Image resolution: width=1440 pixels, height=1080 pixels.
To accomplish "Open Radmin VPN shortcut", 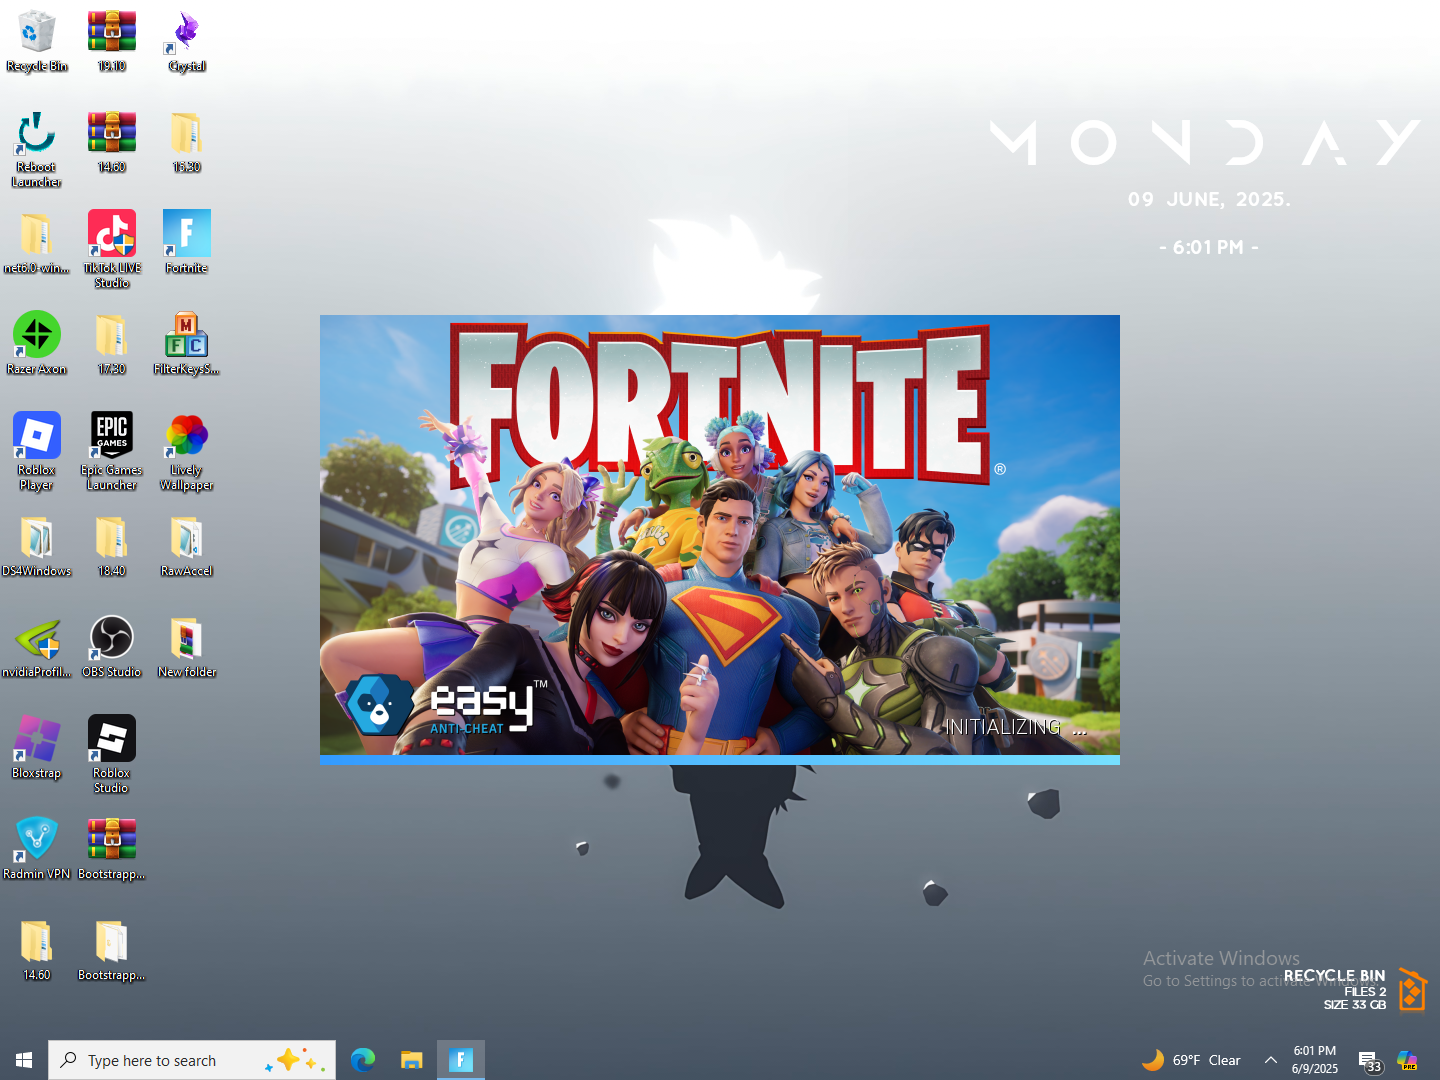I will [37, 849].
